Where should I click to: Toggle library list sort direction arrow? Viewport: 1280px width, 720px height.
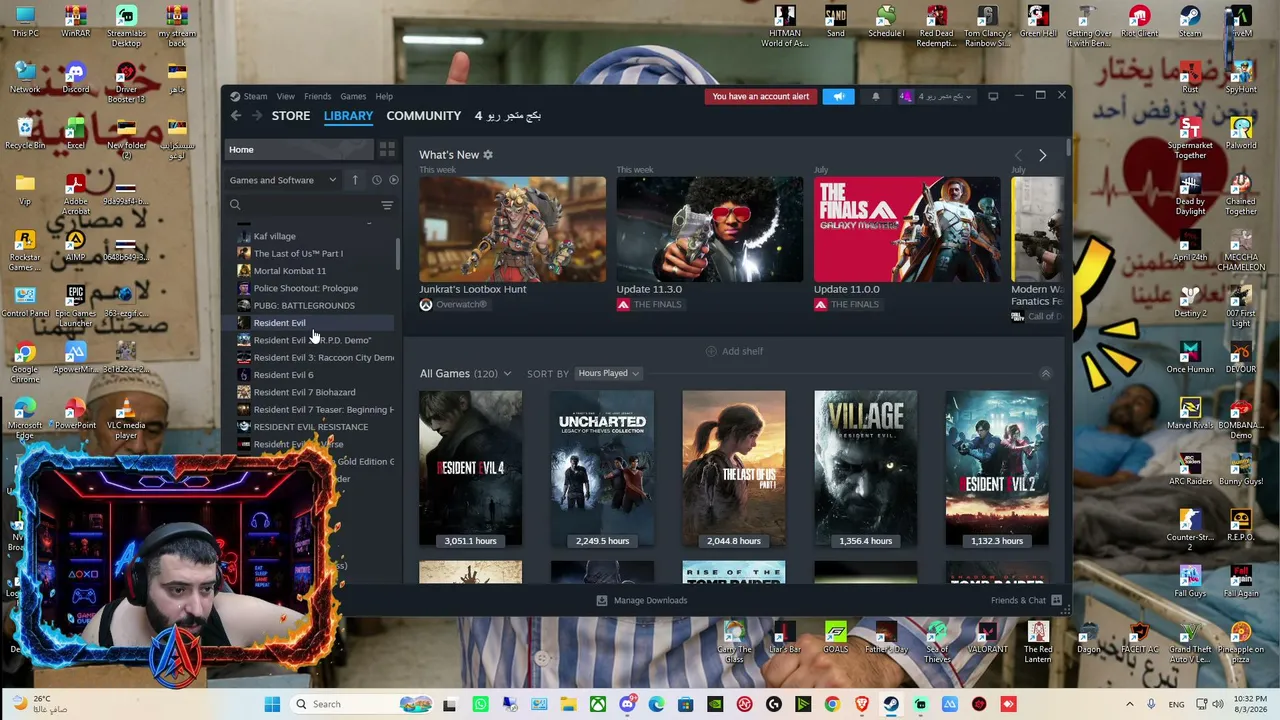[x=355, y=180]
